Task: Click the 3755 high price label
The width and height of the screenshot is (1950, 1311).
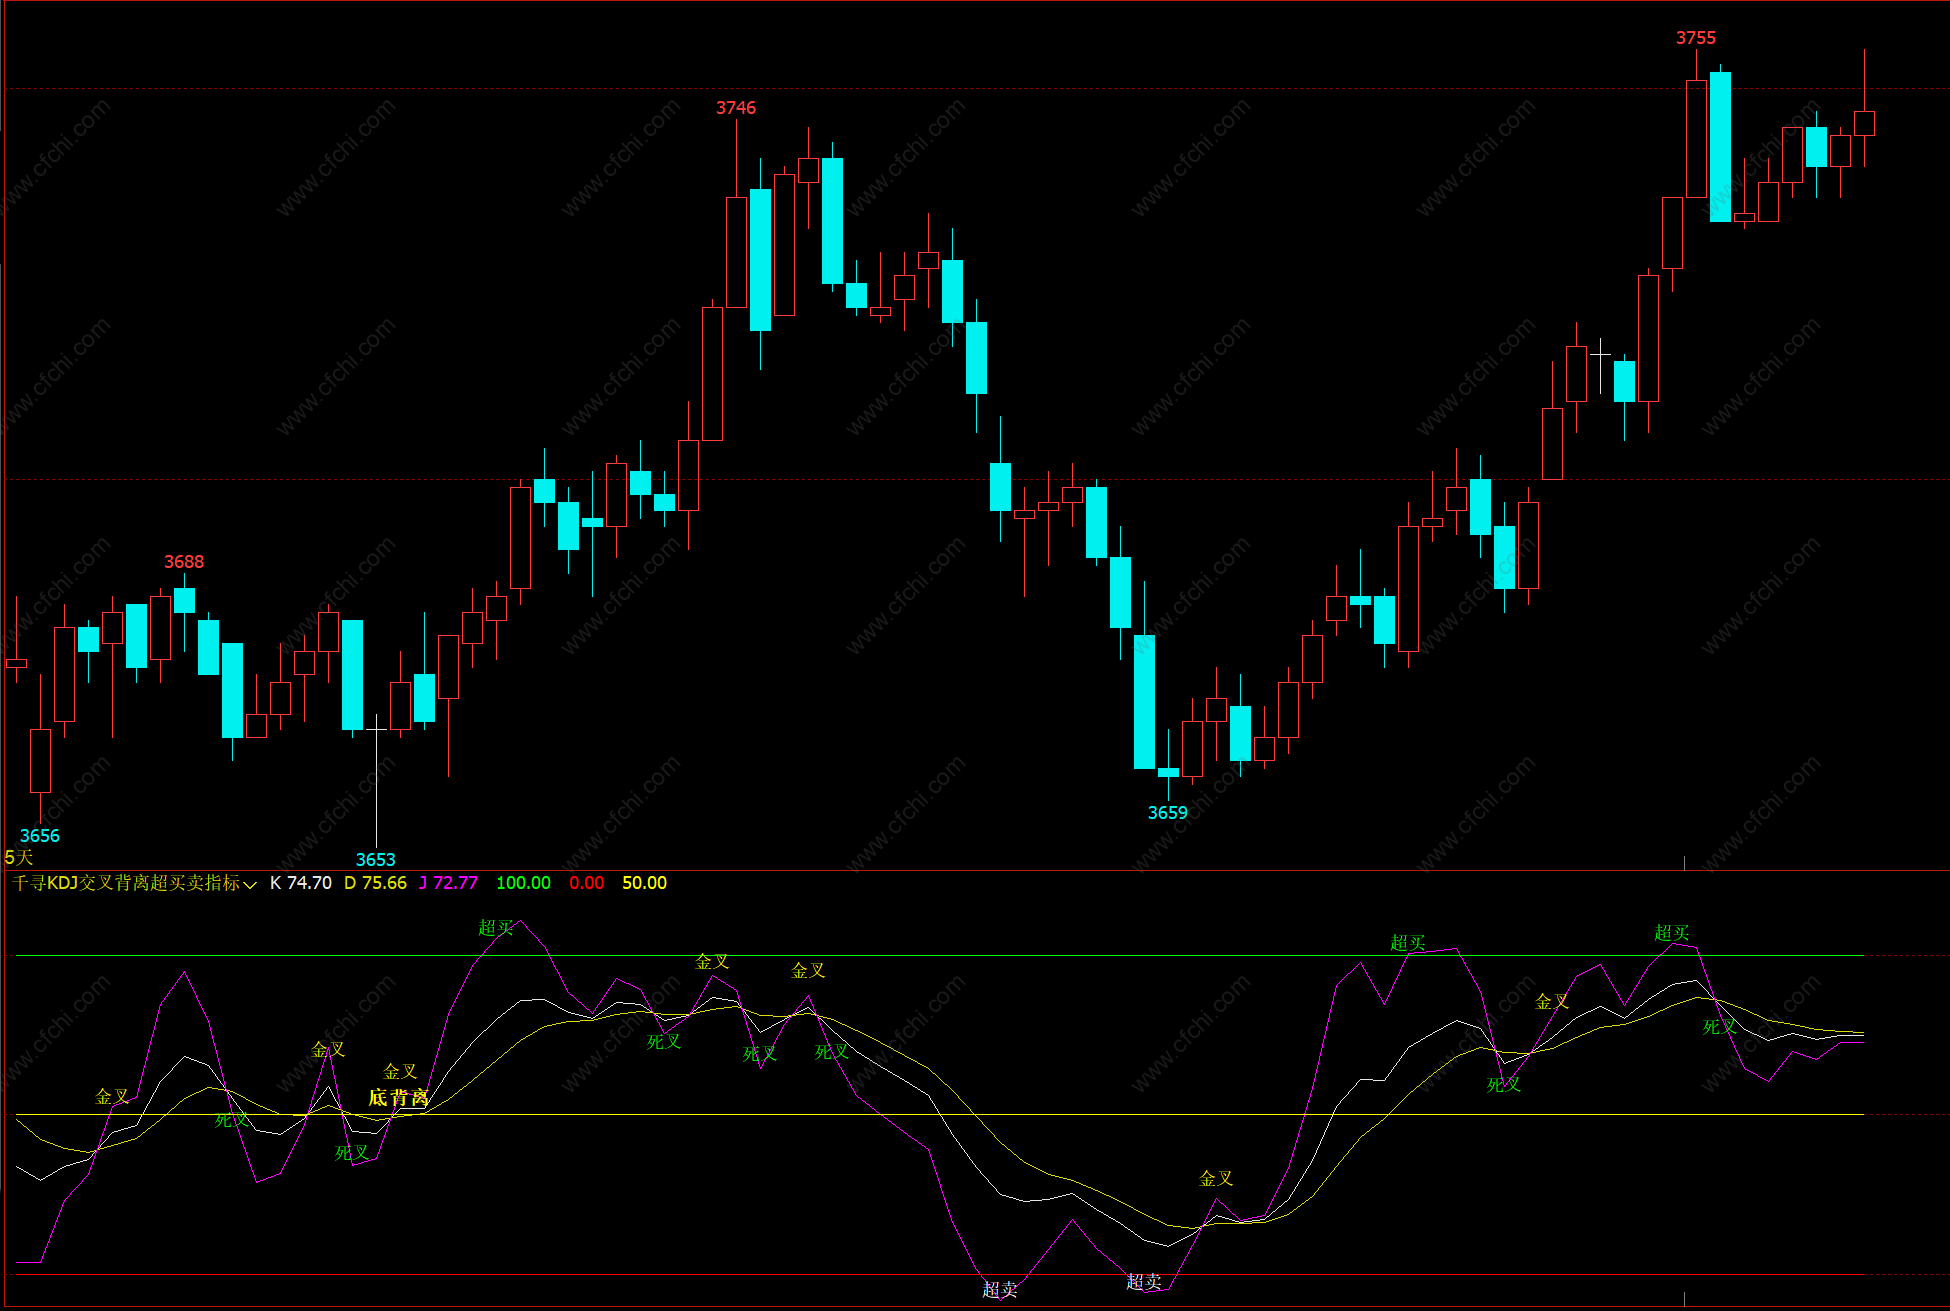Action: point(1695,38)
